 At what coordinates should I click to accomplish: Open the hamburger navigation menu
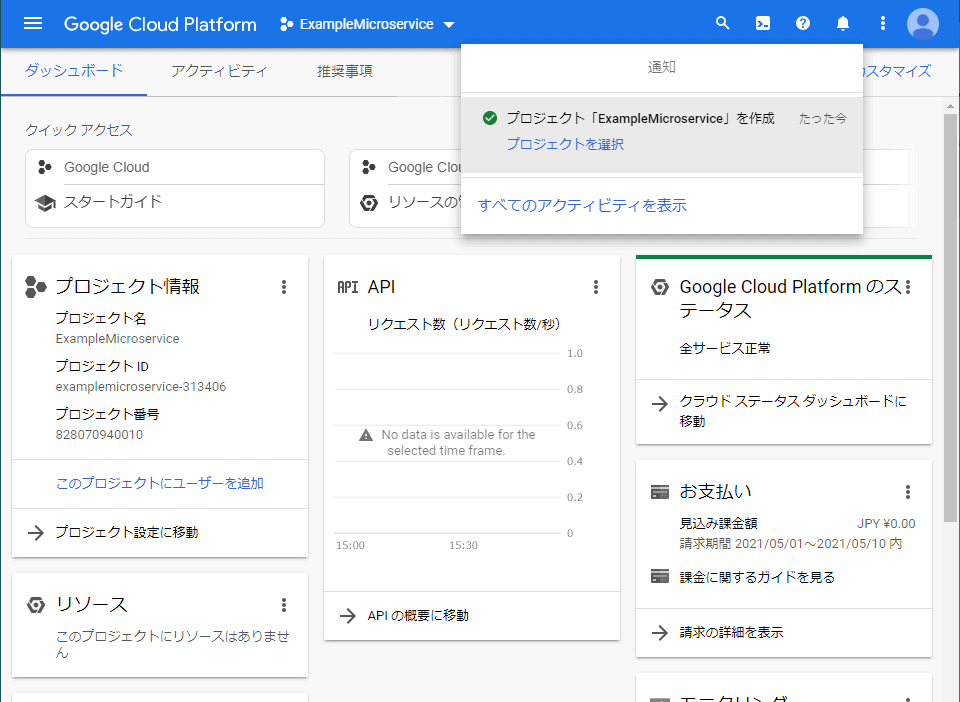pyautogui.click(x=32, y=24)
